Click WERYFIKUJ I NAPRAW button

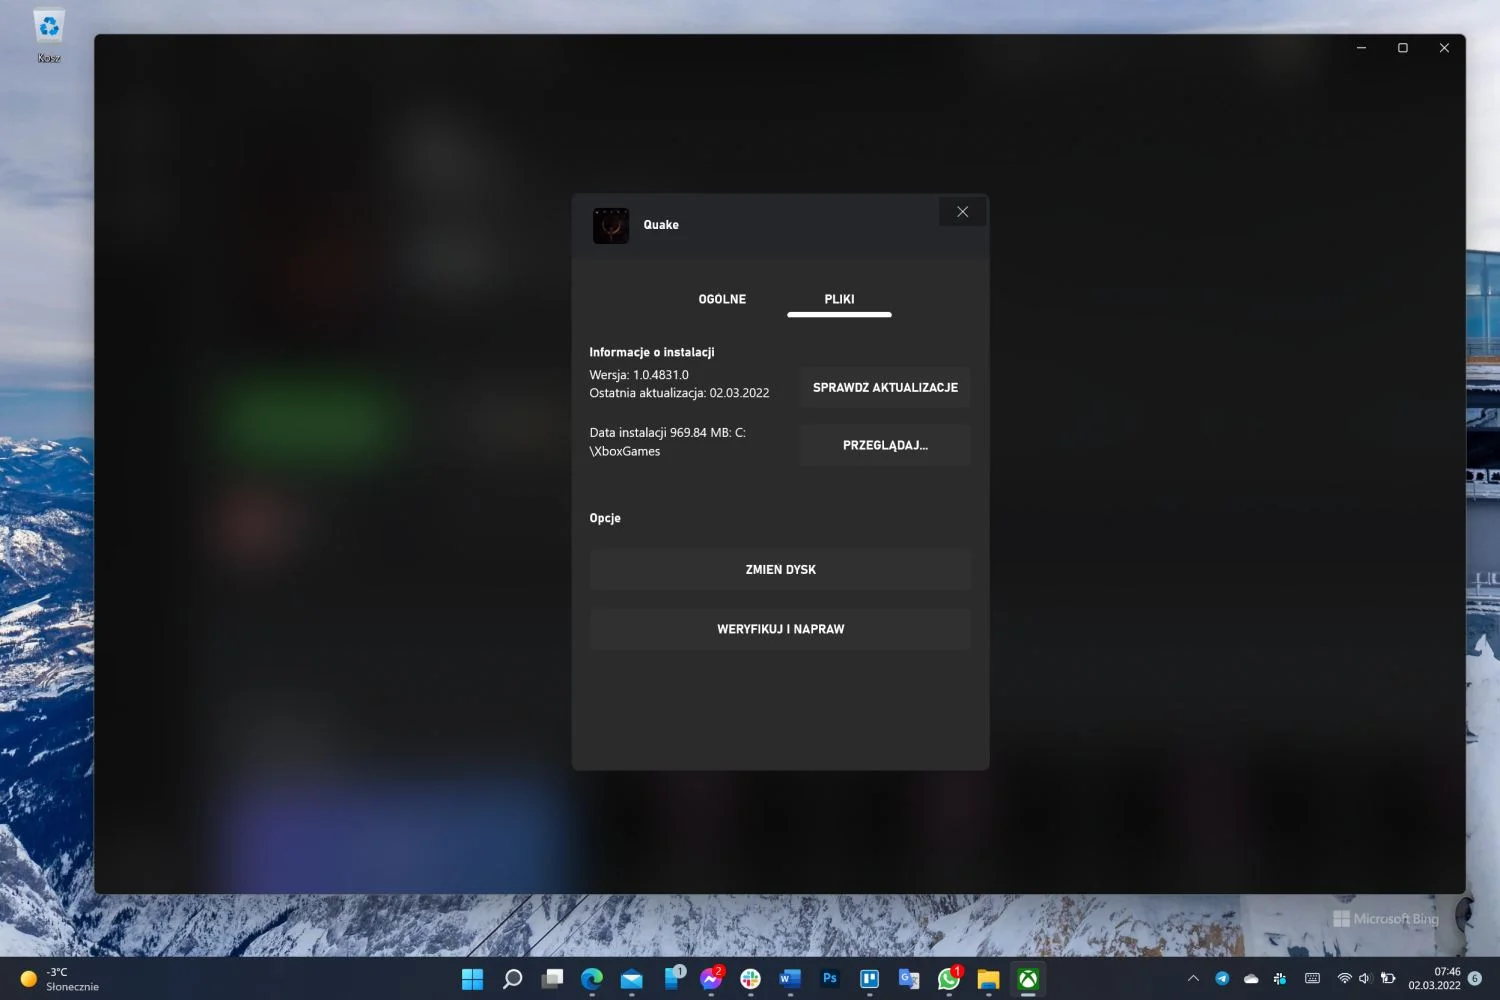(780, 629)
